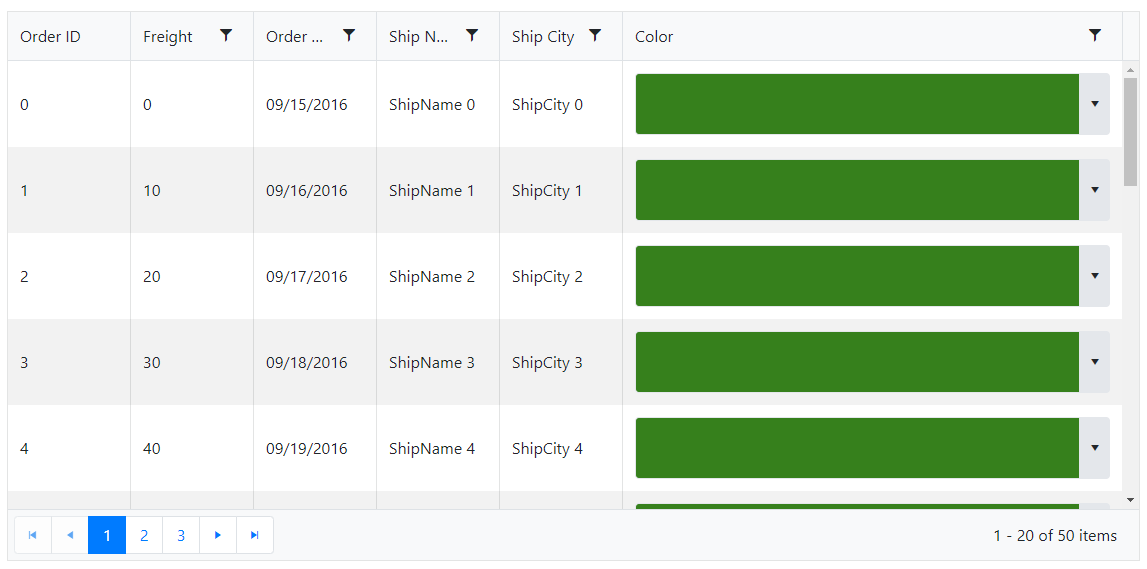The width and height of the screenshot is (1147, 569).
Task: Jump to the last page arrow
Action: coord(255,535)
